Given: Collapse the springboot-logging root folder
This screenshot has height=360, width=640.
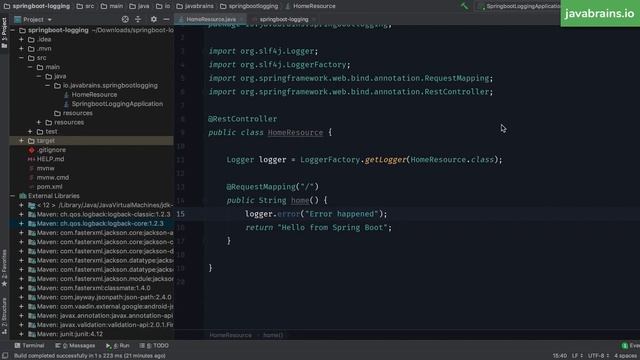Looking at the screenshot, I should tap(13, 30).
